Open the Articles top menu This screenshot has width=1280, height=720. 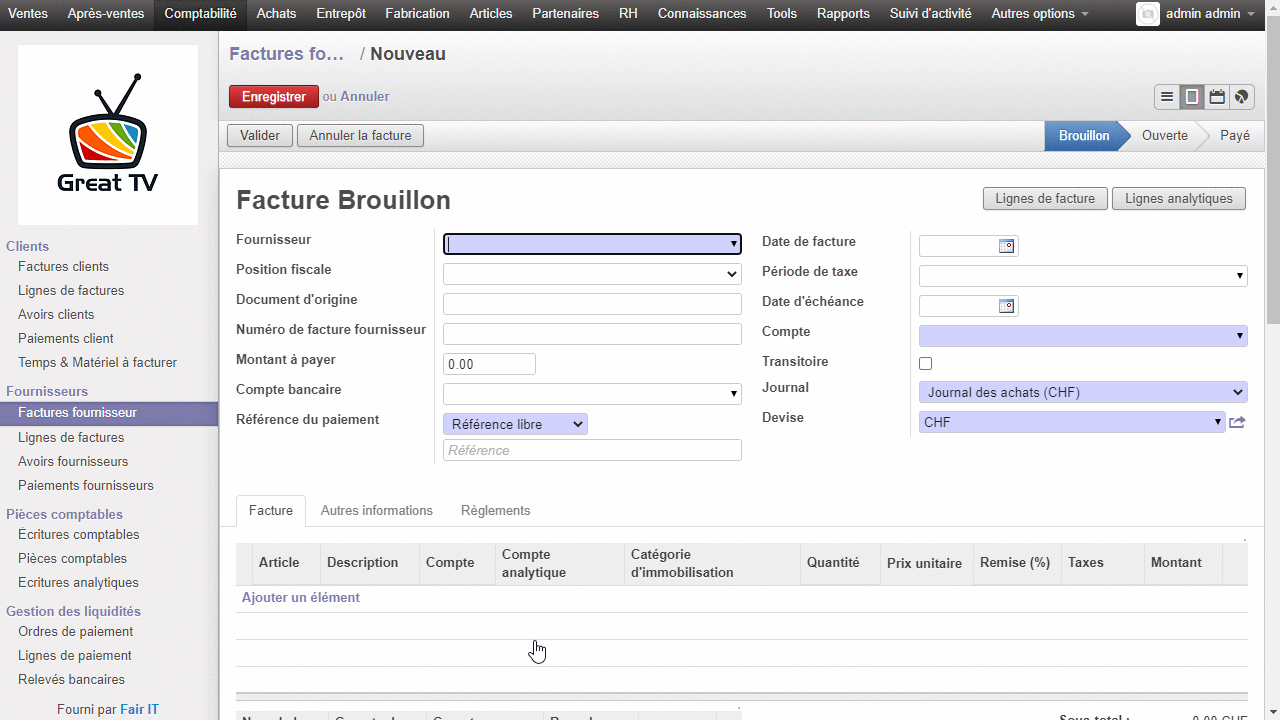[491, 14]
